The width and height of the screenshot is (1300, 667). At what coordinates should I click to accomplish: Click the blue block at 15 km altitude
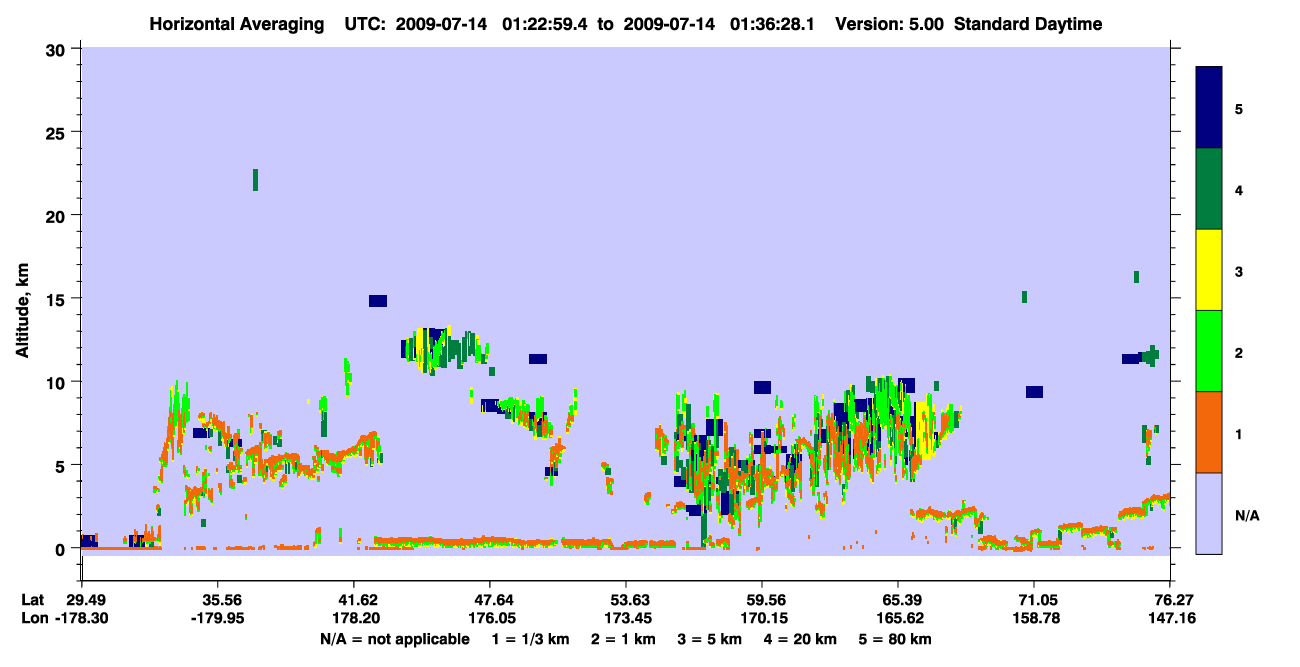tap(377, 301)
